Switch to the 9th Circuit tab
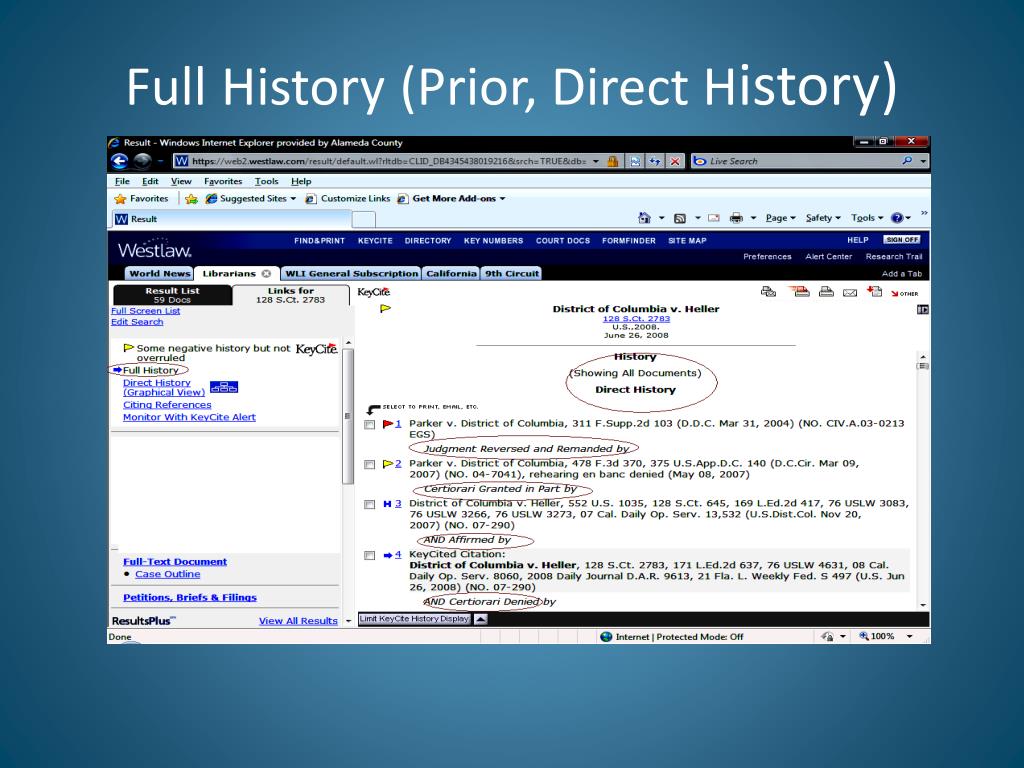The height and width of the screenshot is (768, 1024). (512, 274)
